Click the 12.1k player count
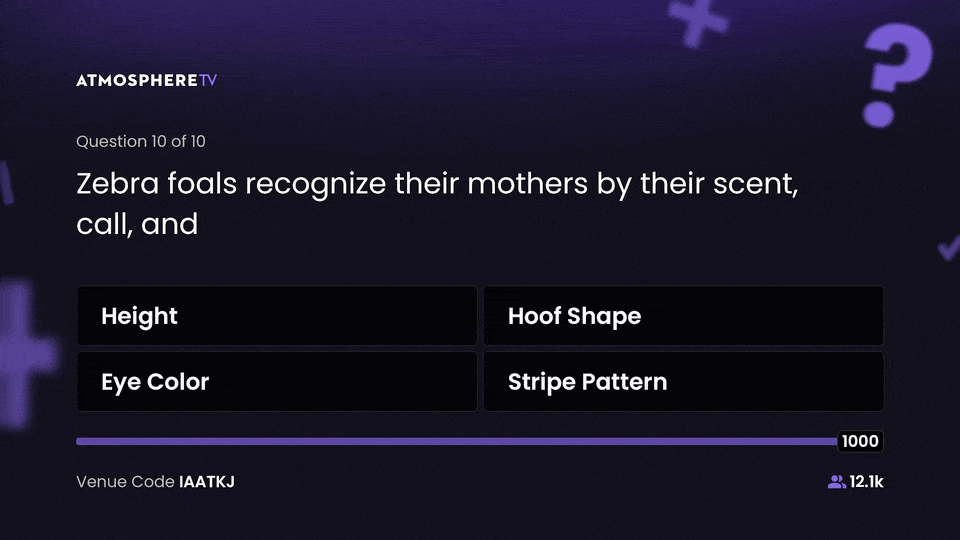Image resolution: width=960 pixels, height=540 pixels. tap(866, 482)
